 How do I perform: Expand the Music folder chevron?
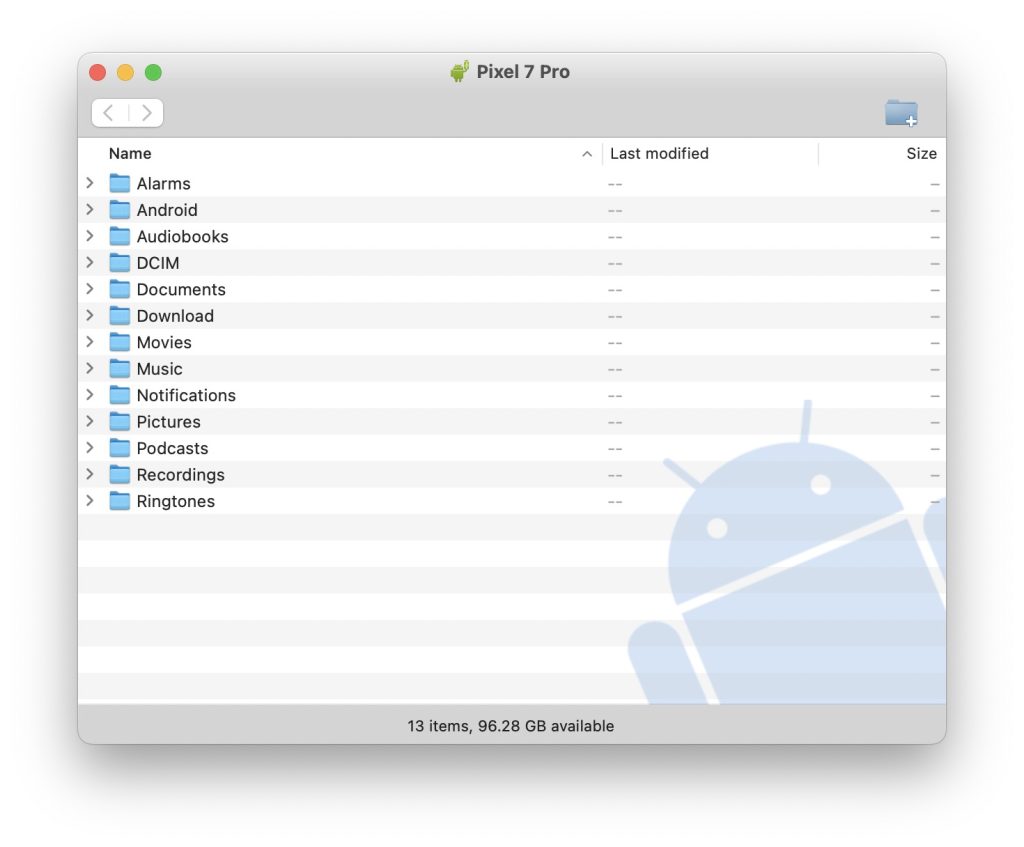(x=90, y=368)
